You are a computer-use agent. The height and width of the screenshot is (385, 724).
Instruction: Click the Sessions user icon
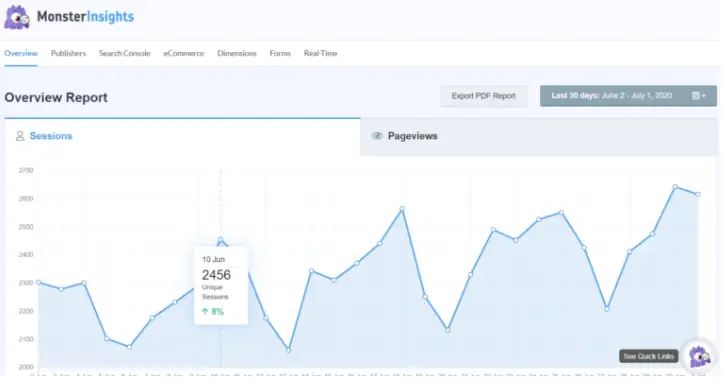(x=20, y=136)
